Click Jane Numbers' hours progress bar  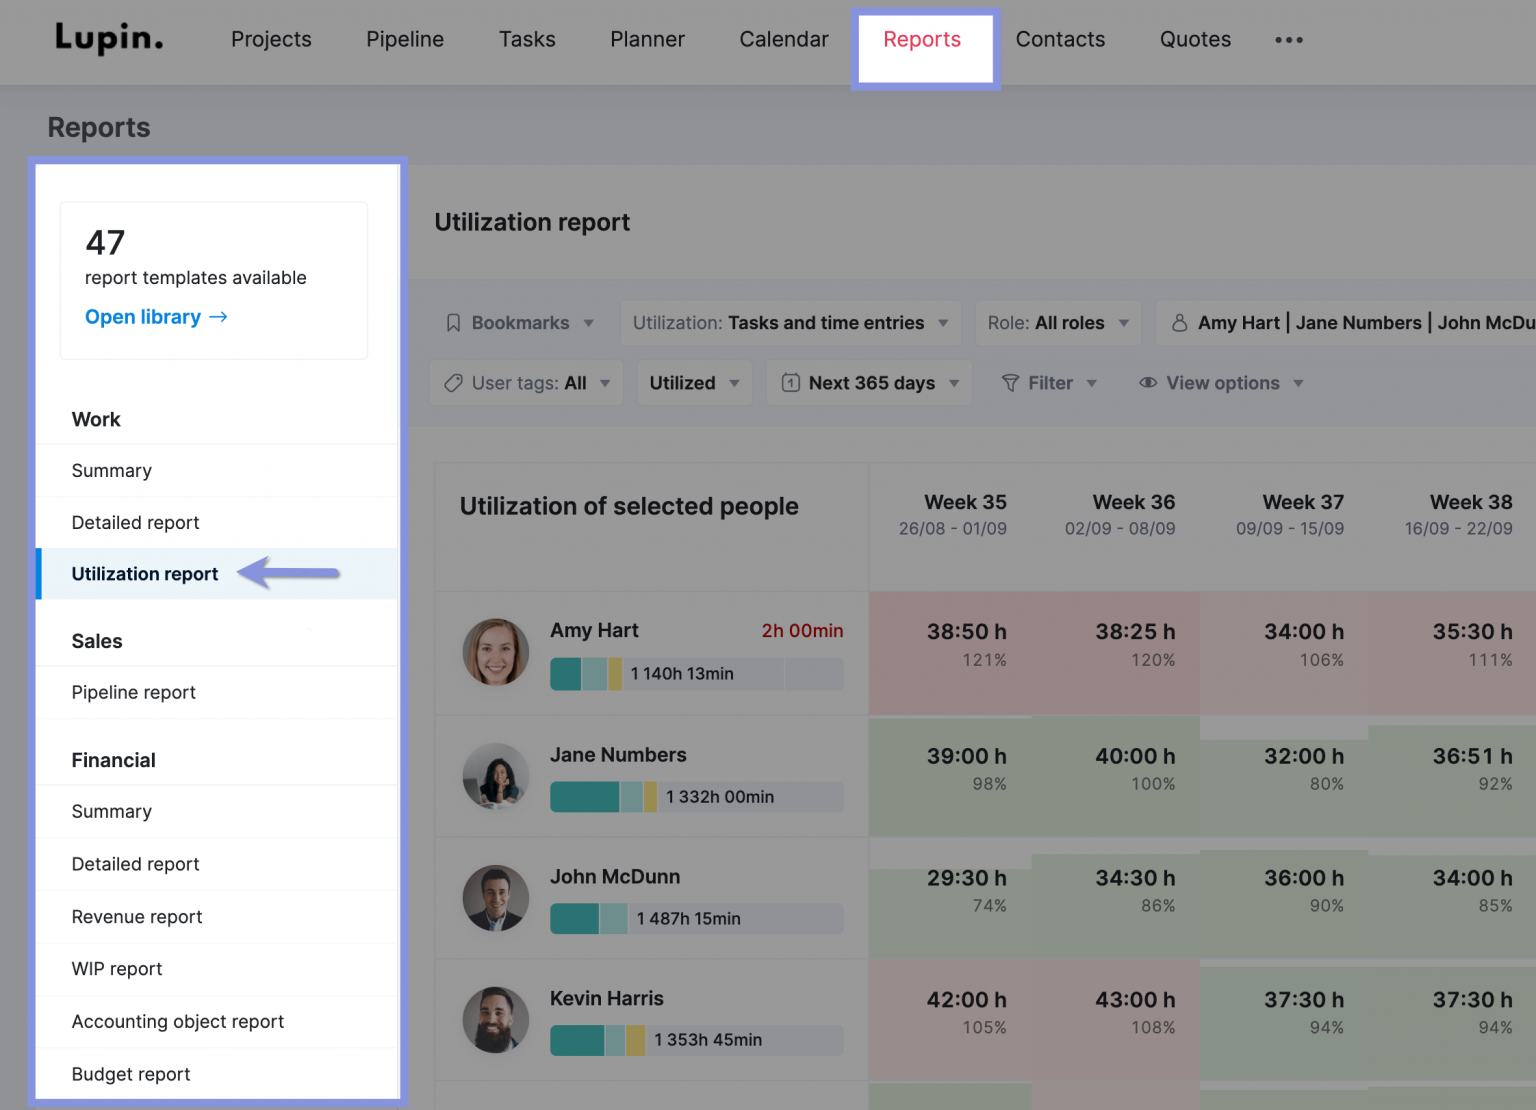696,797
